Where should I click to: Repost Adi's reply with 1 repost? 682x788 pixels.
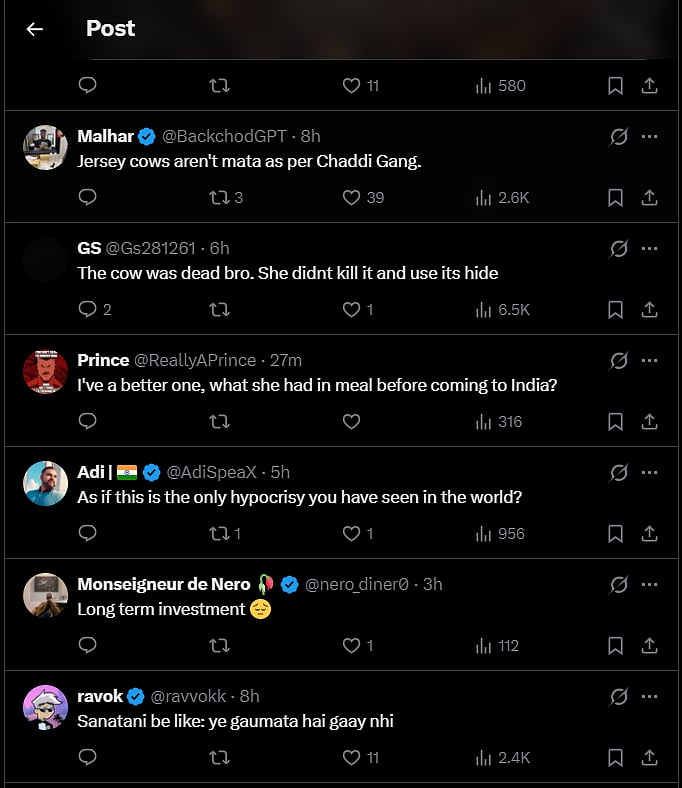[x=219, y=534]
